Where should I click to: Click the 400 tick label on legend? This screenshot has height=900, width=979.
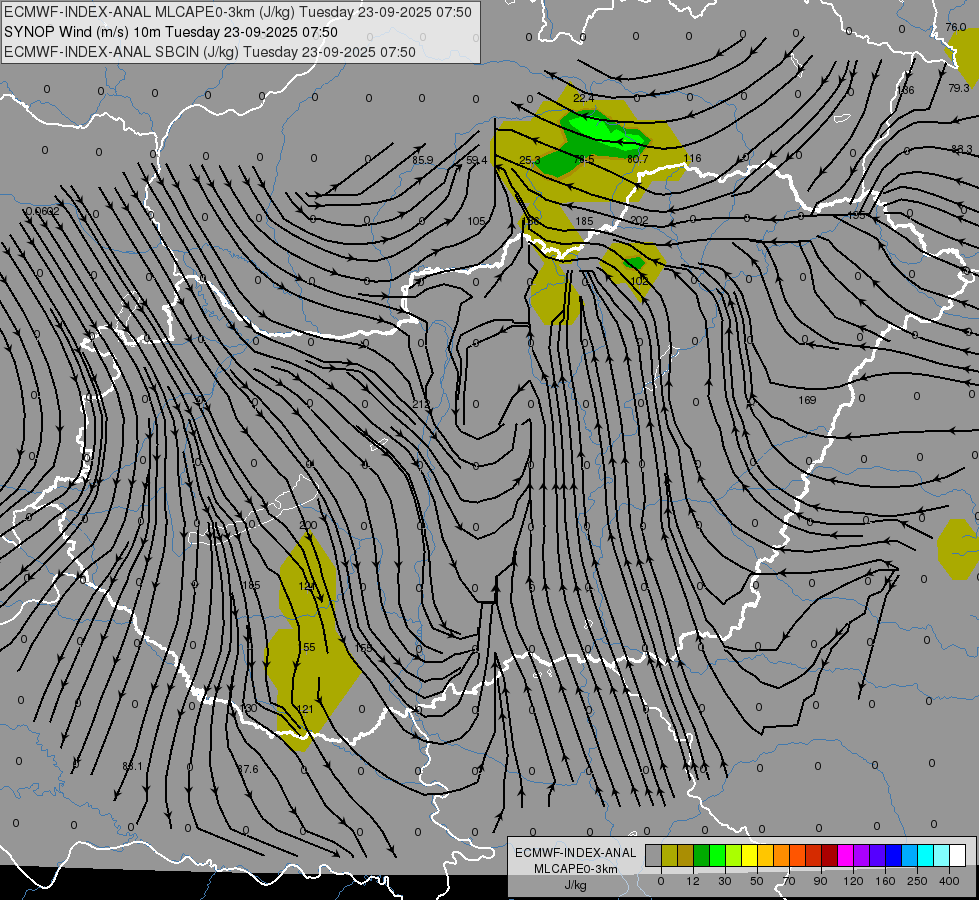pyautogui.click(x=949, y=881)
